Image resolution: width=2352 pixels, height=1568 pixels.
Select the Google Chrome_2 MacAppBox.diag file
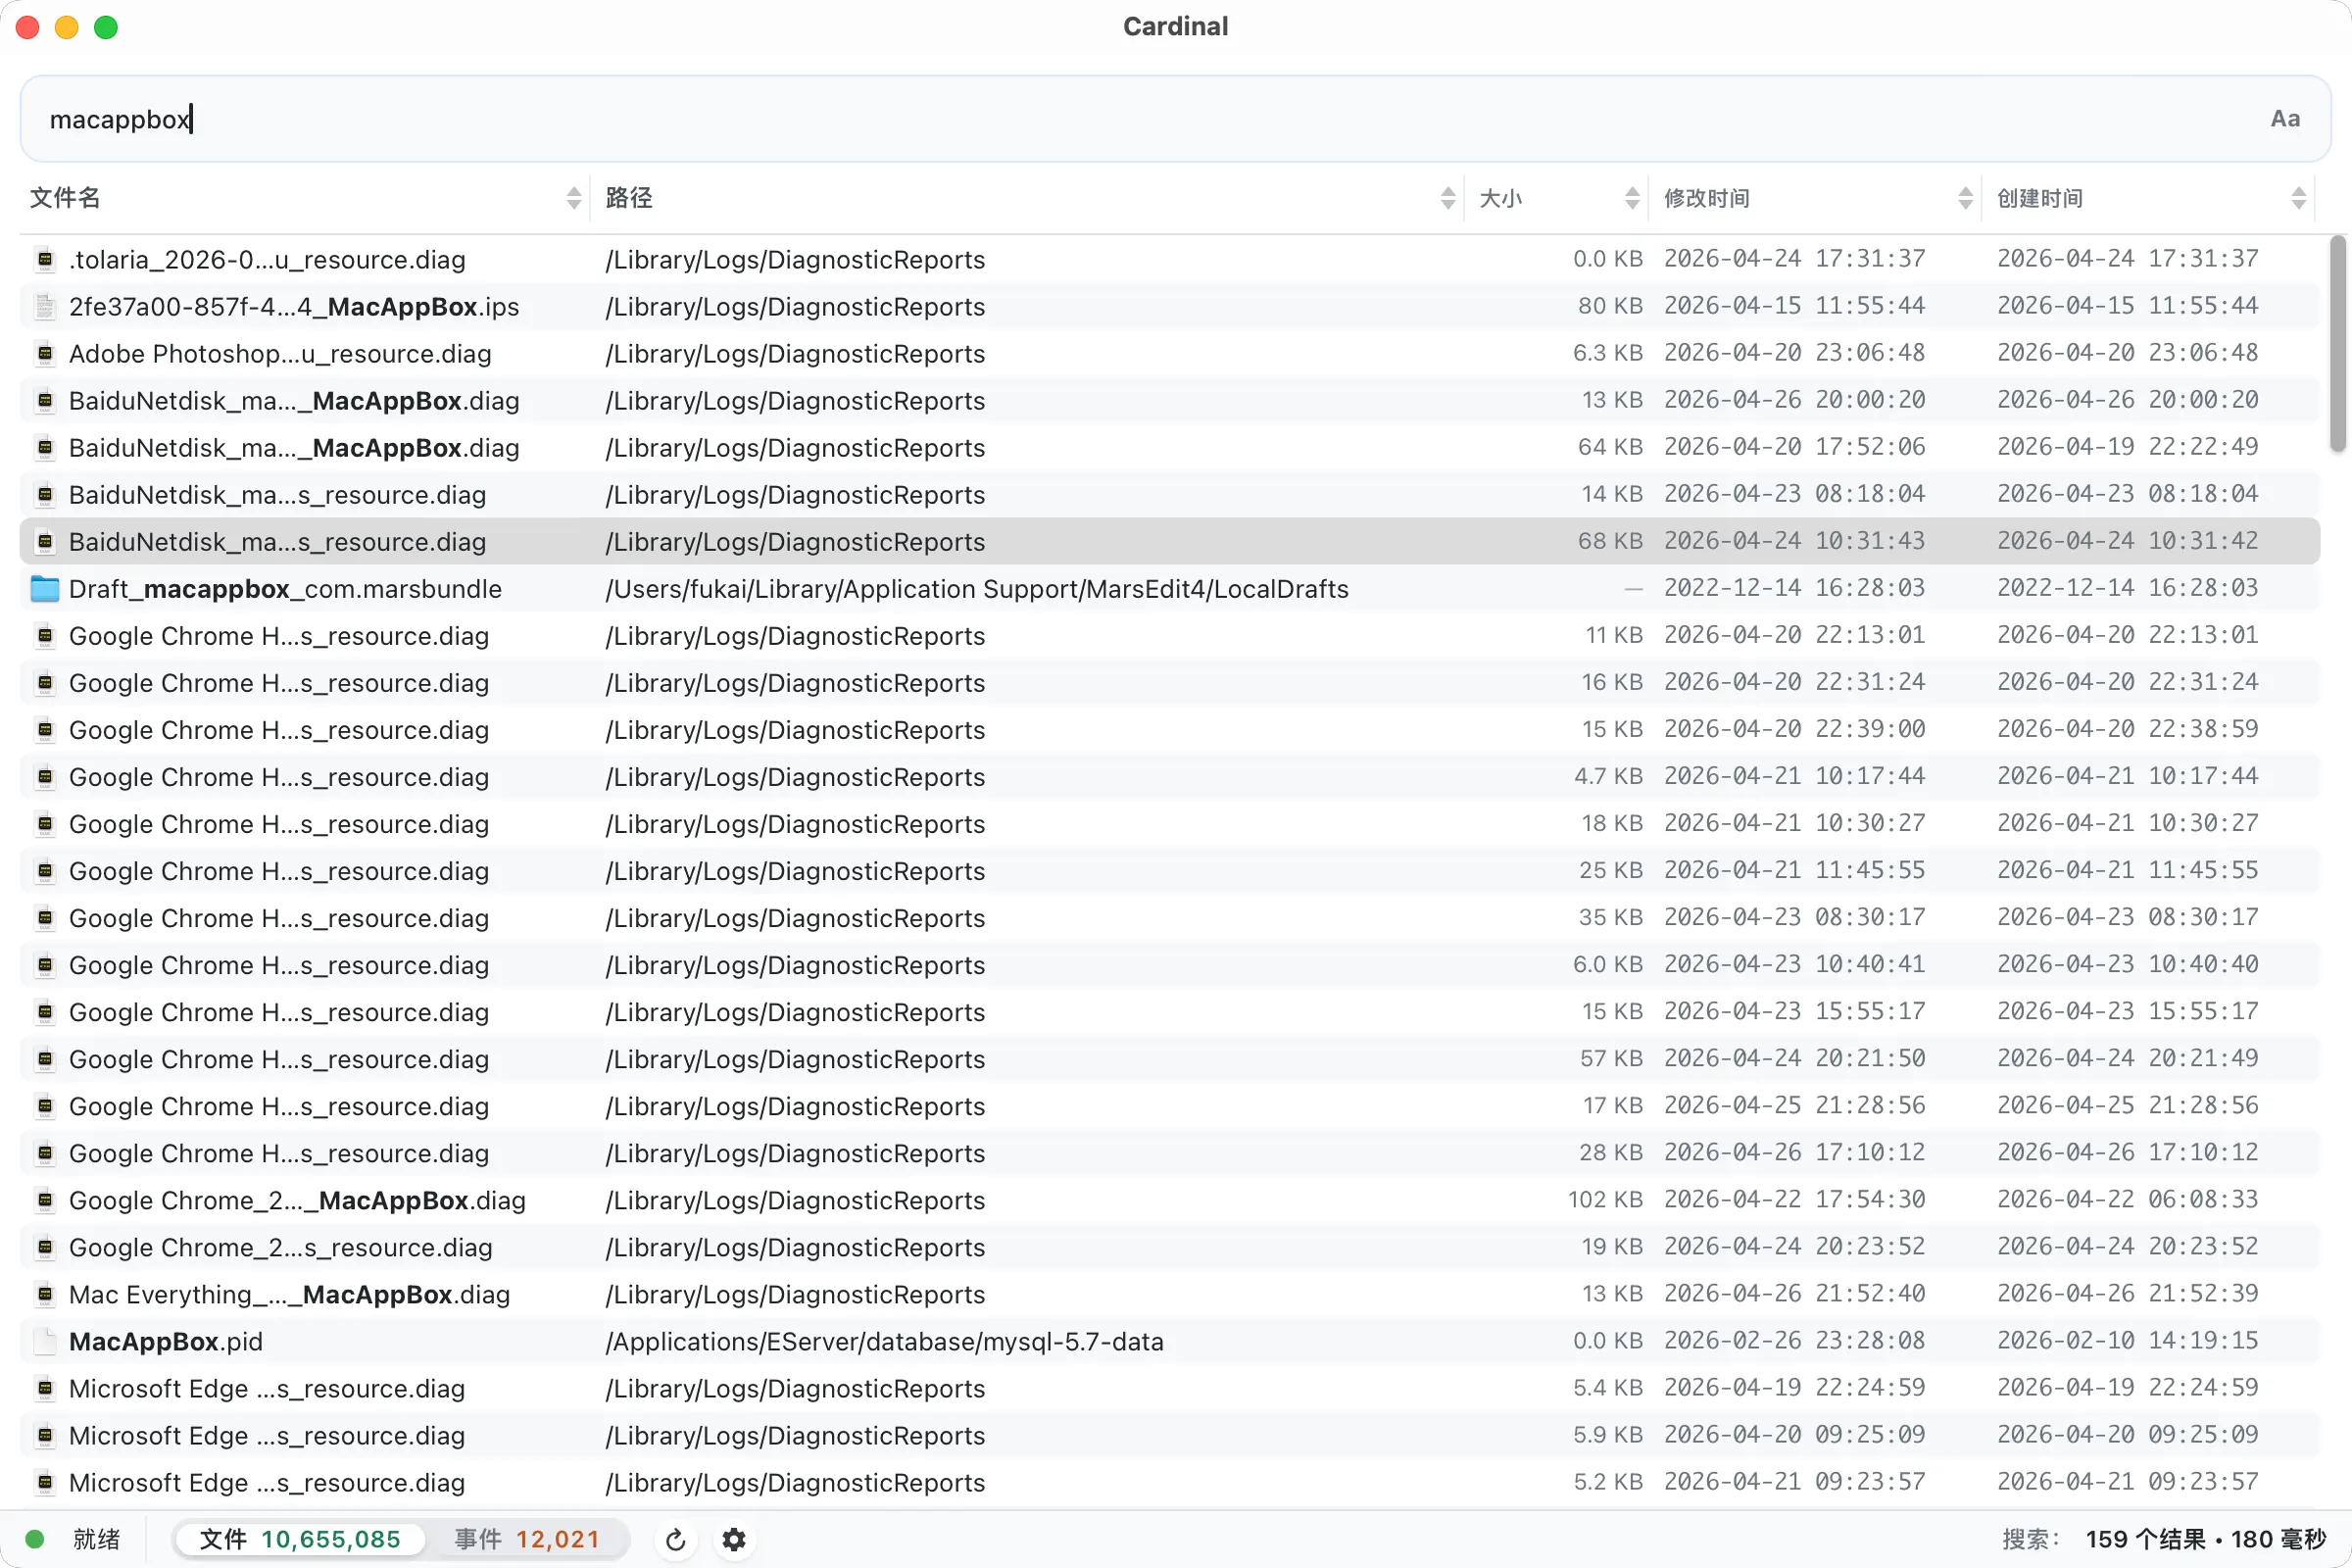tap(297, 1201)
